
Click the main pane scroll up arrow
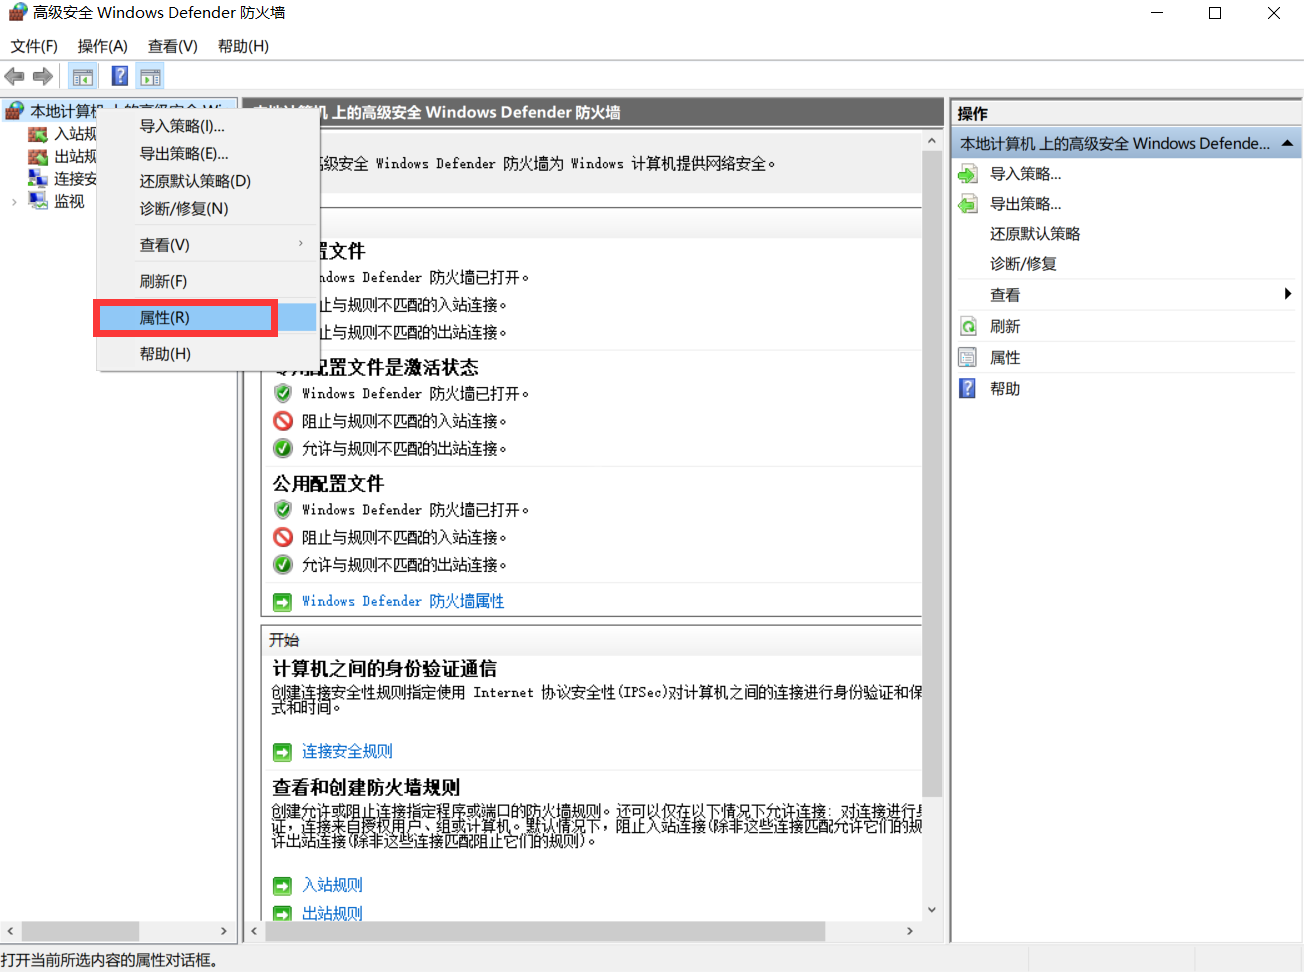(932, 141)
